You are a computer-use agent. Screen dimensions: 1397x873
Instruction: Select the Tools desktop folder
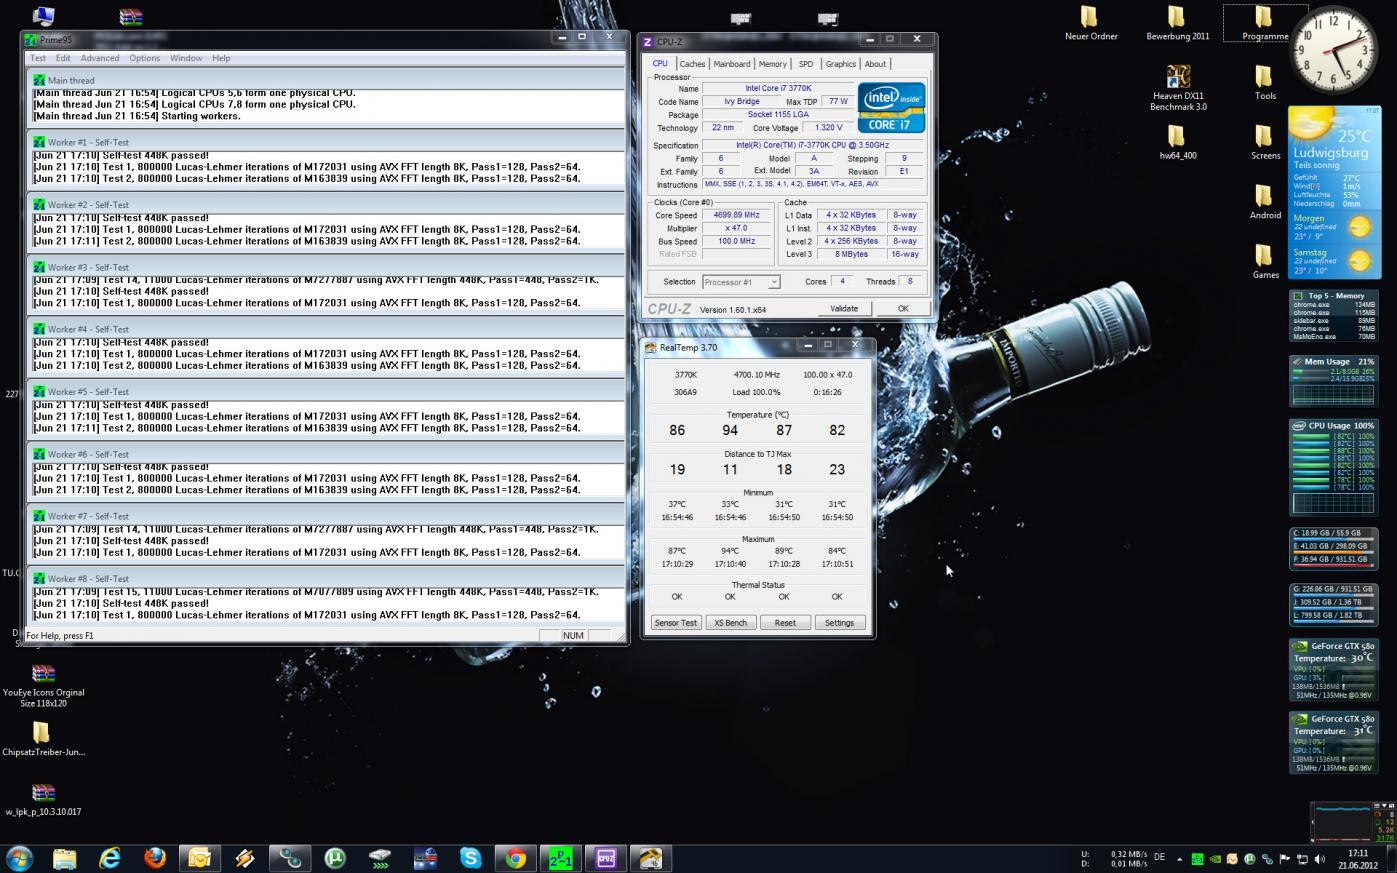tap(1265, 83)
